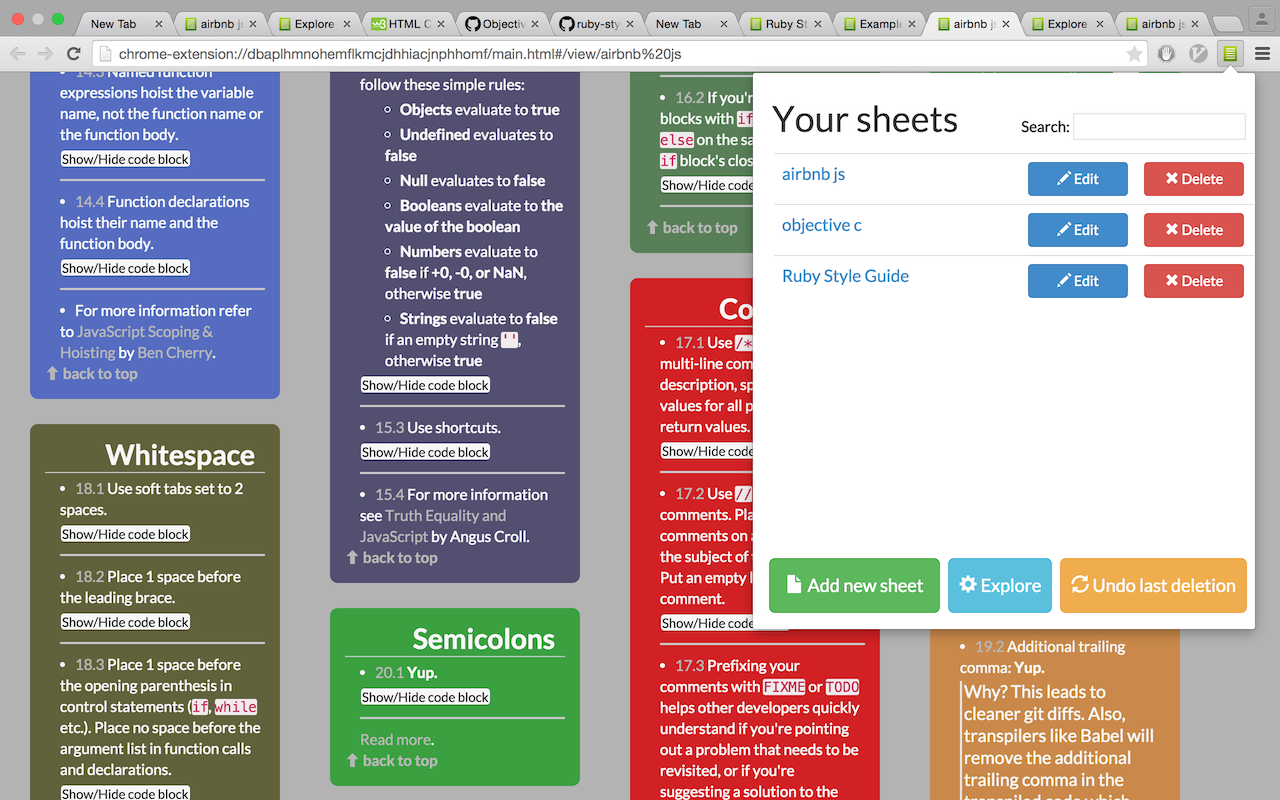Show/Hide code block for rule 18.2
Screen dimensions: 1280x800
(x=125, y=622)
